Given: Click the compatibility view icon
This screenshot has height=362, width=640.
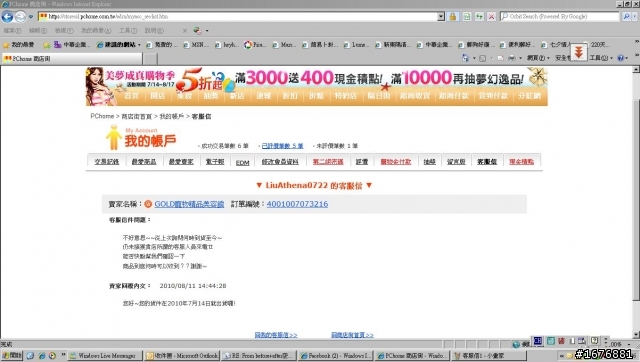Looking at the screenshot, I should (x=467, y=17).
